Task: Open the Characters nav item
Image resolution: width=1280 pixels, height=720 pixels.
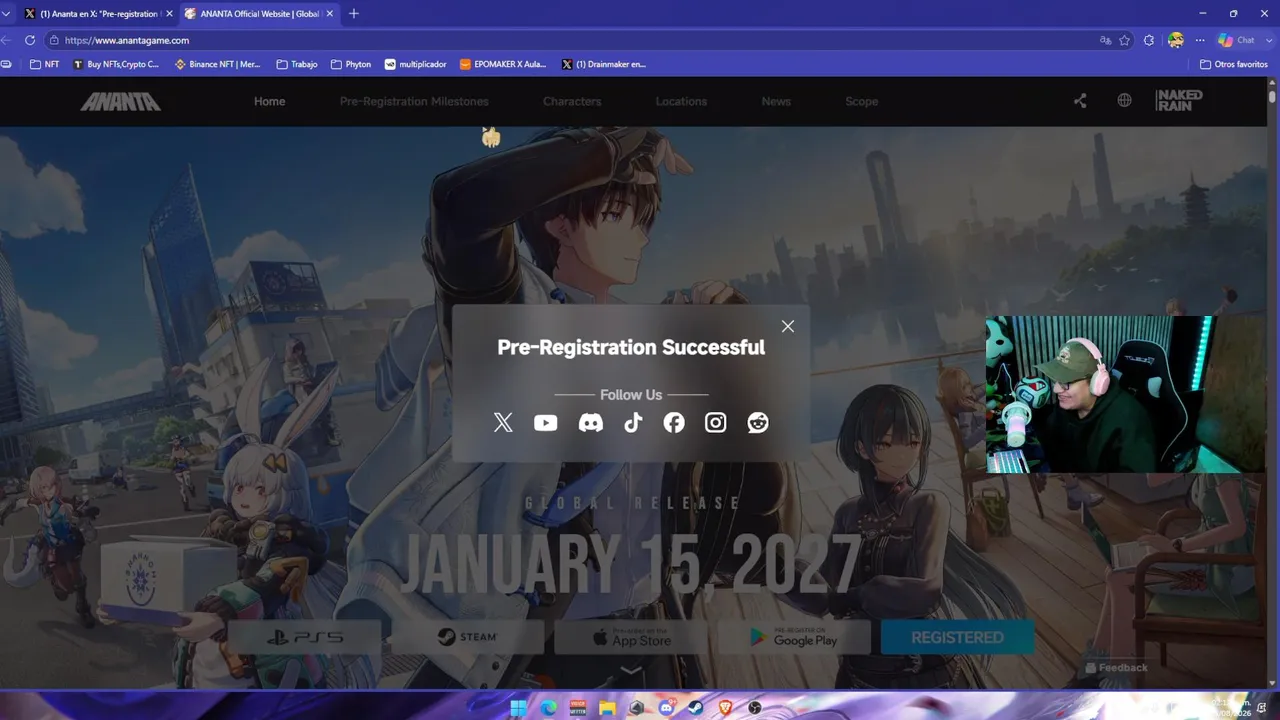Action: click(x=572, y=101)
